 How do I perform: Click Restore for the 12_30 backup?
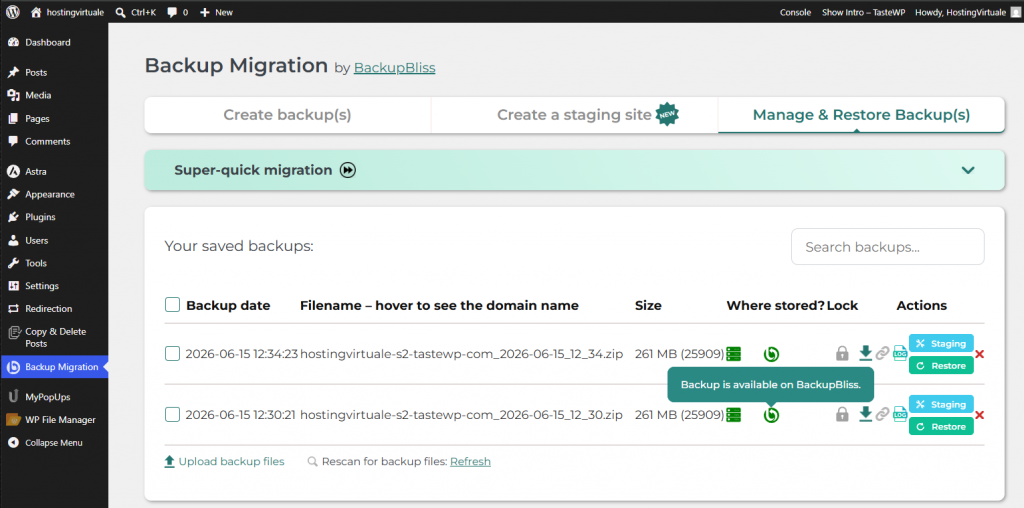point(941,426)
